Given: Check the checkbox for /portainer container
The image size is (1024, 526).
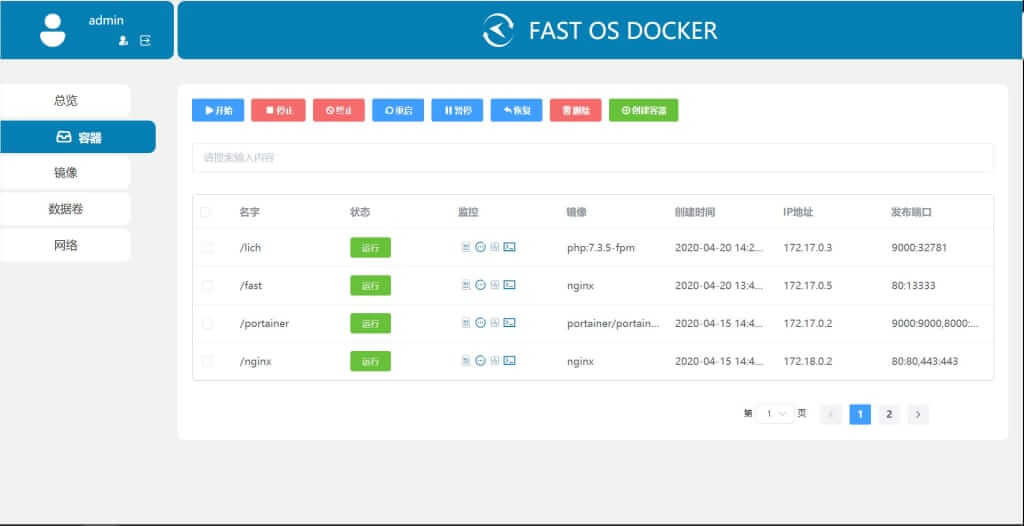Looking at the screenshot, I should (x=206, y=323).
